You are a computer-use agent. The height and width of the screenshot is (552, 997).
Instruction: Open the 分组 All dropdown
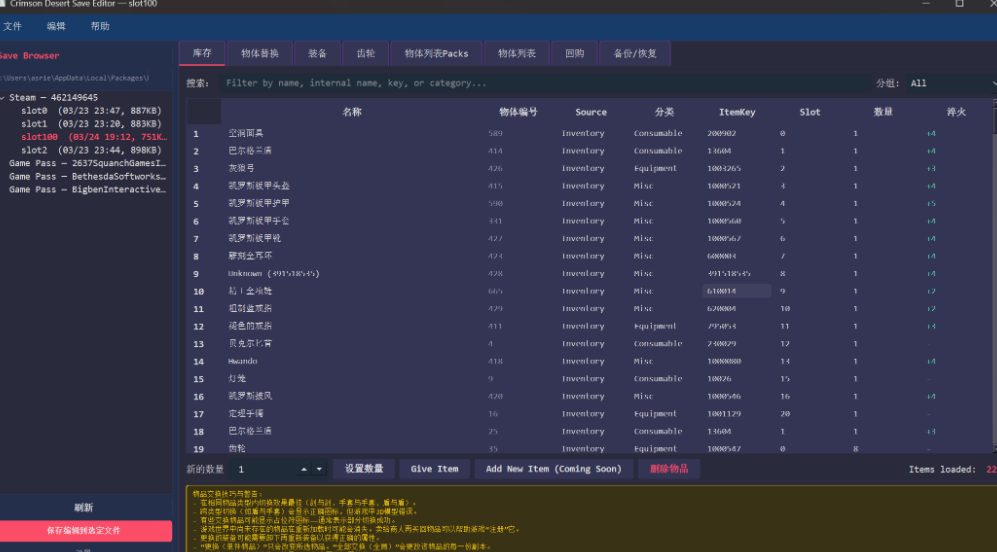click(948, 84)
